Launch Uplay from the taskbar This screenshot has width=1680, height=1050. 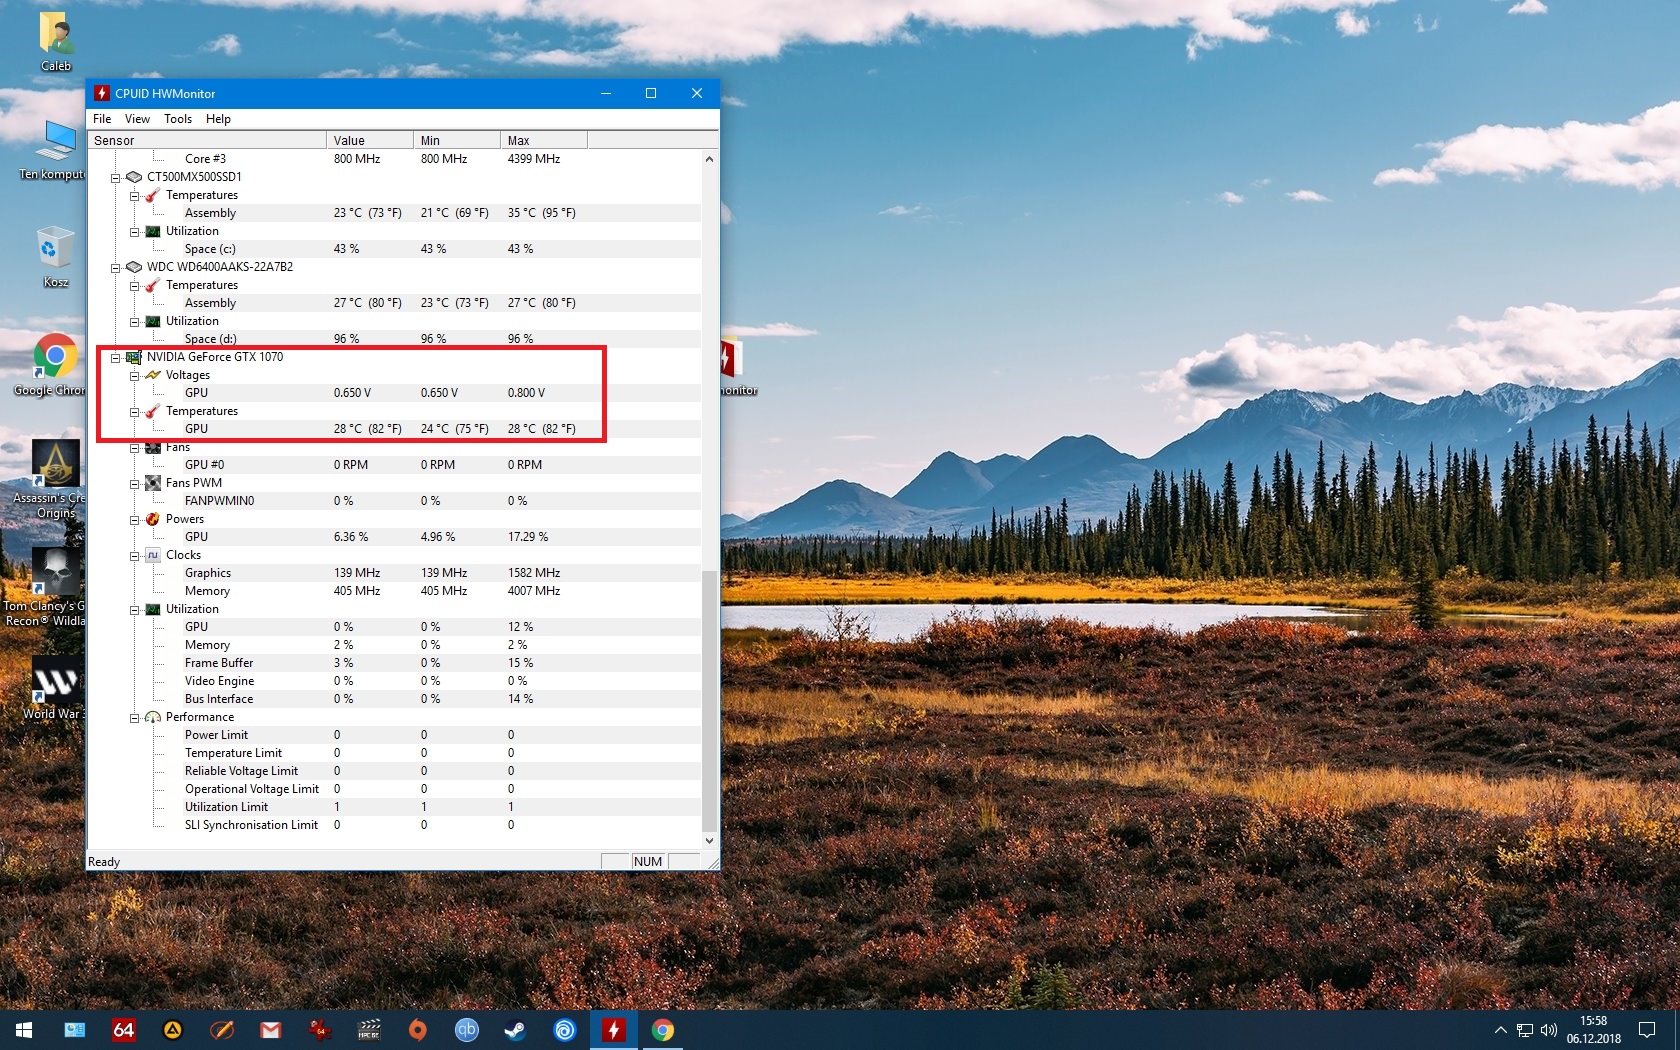coord(564,1030)
